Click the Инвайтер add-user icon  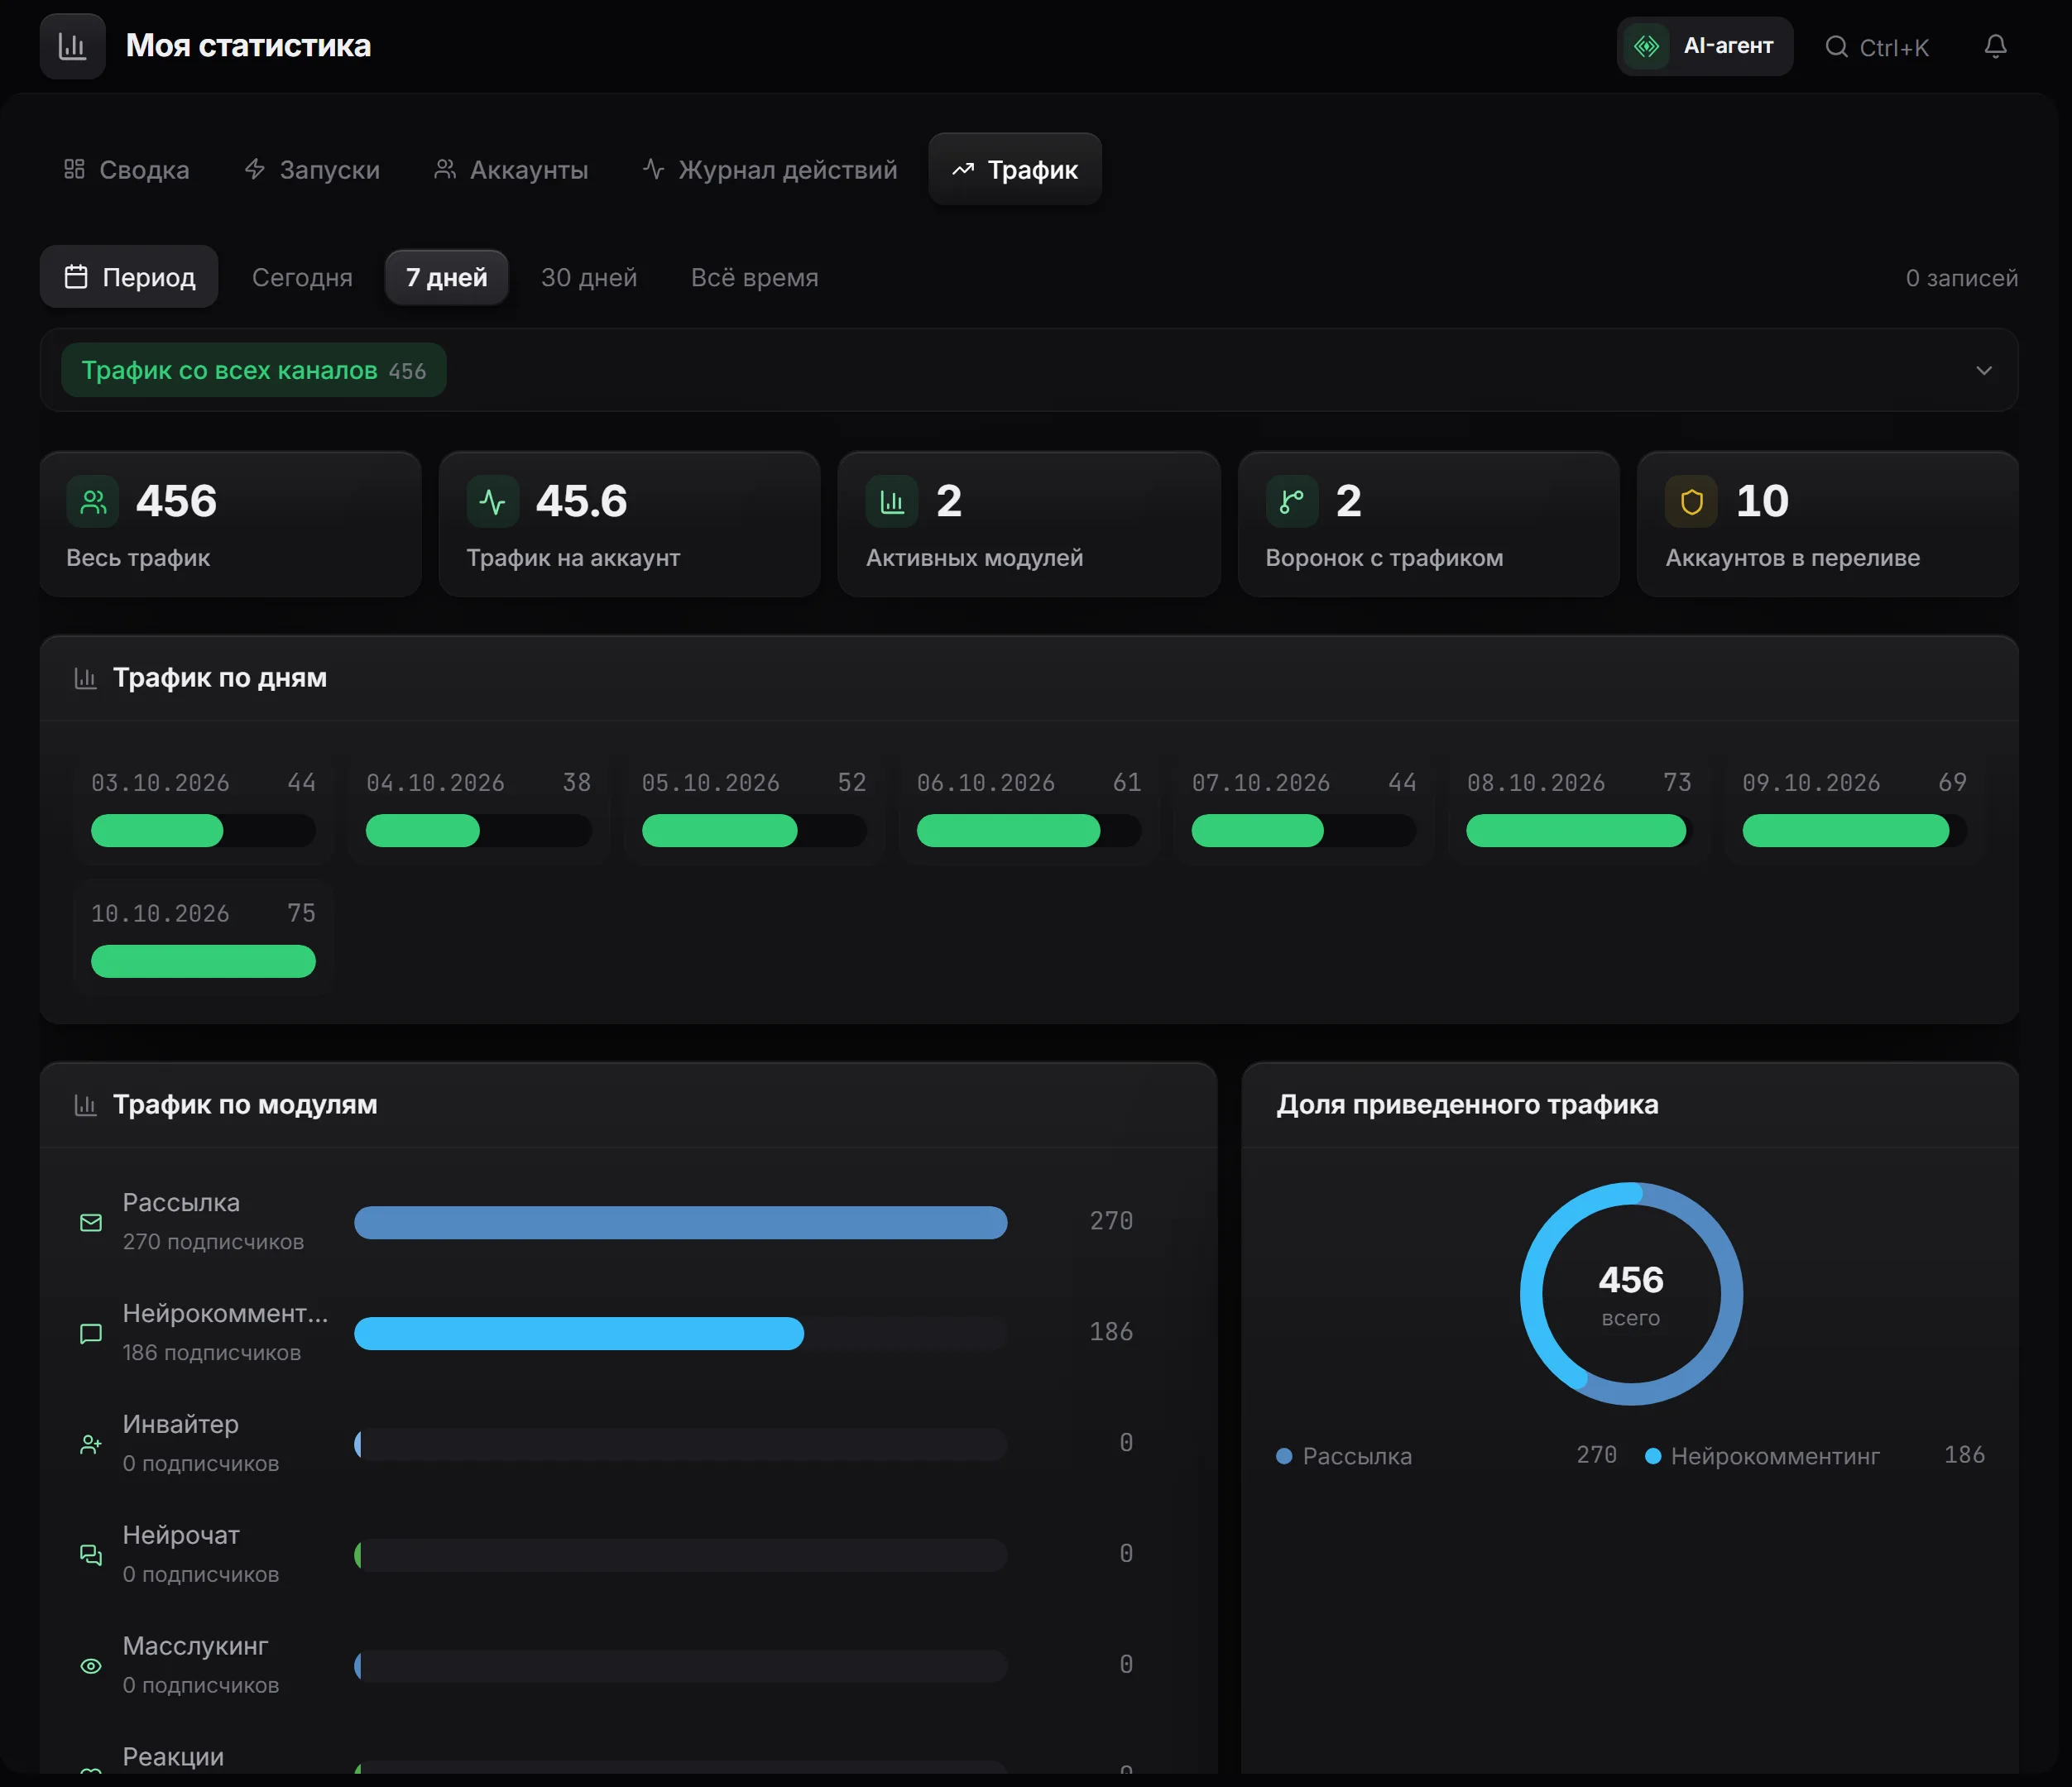(91, 1445)
